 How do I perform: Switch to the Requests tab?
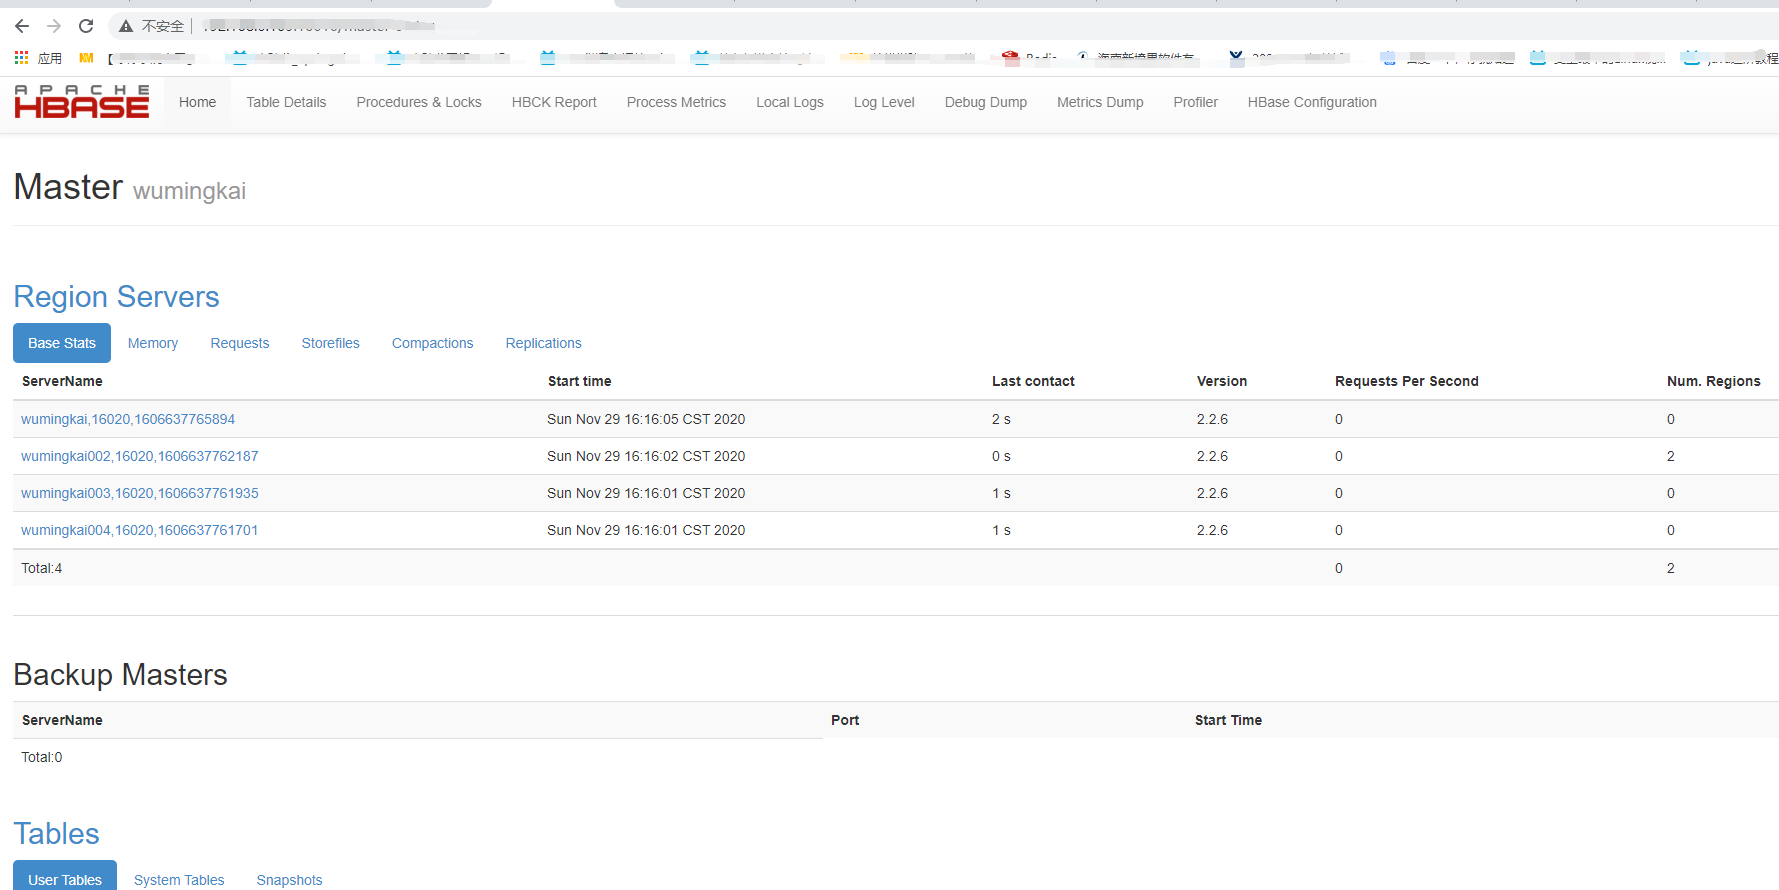coord(240,343)
